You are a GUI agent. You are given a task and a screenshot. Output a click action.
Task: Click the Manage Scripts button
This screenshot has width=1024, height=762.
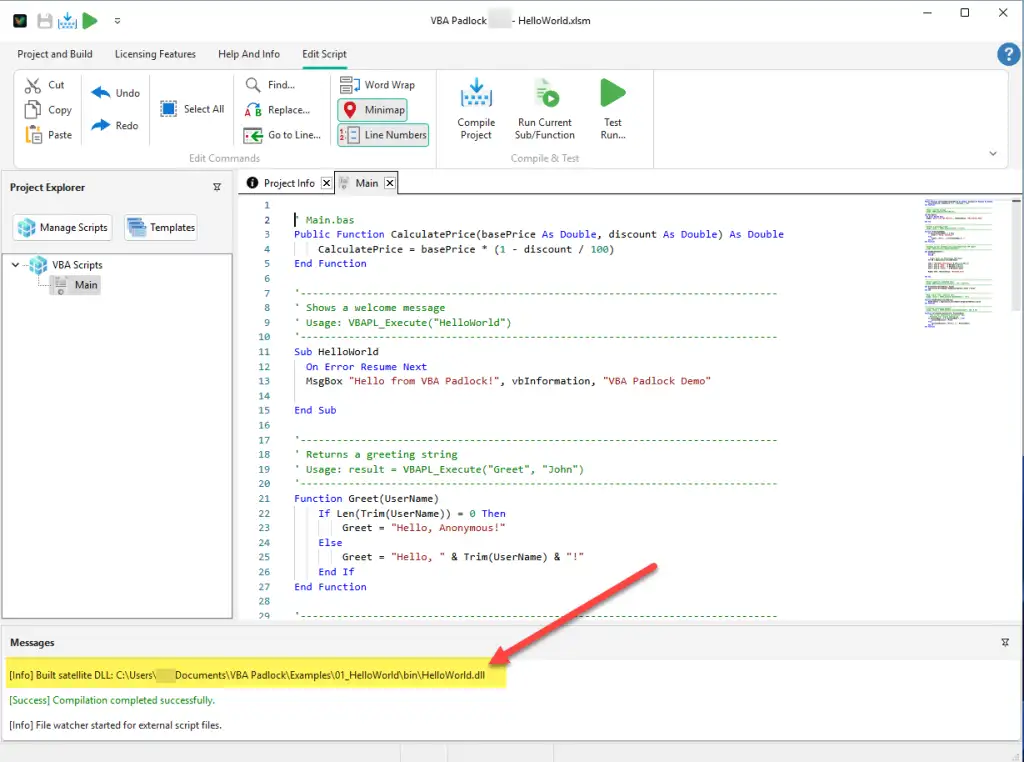pyautogui.click(x=62, y=227)
